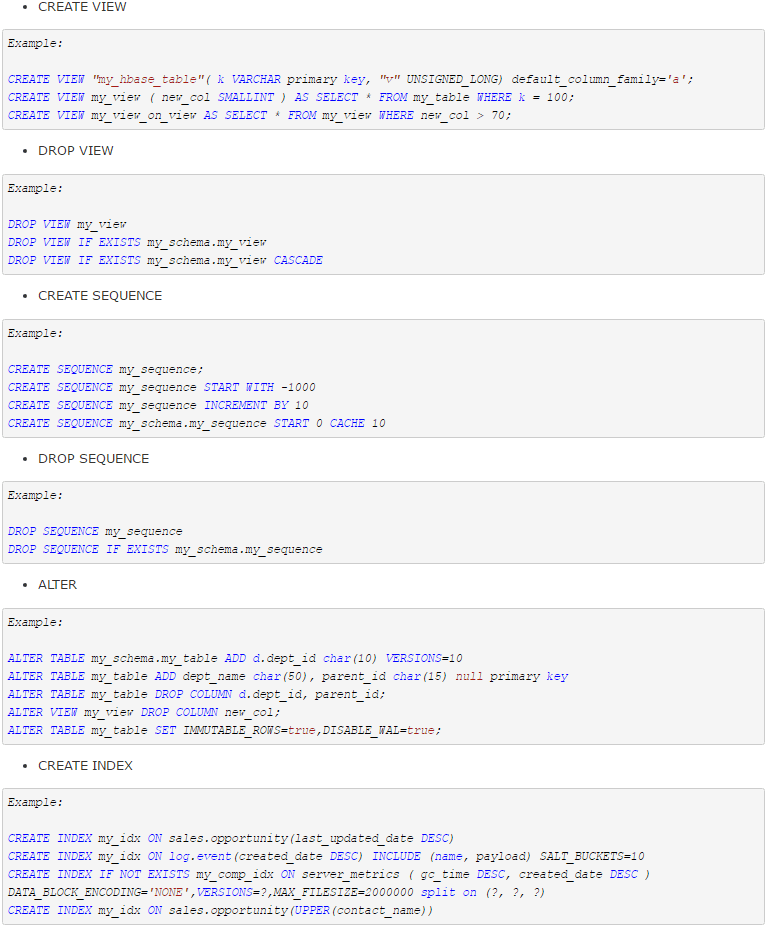
Task: Click the ALTER TABLE ADD dept_name line
Action: click(x=287, y=676)
